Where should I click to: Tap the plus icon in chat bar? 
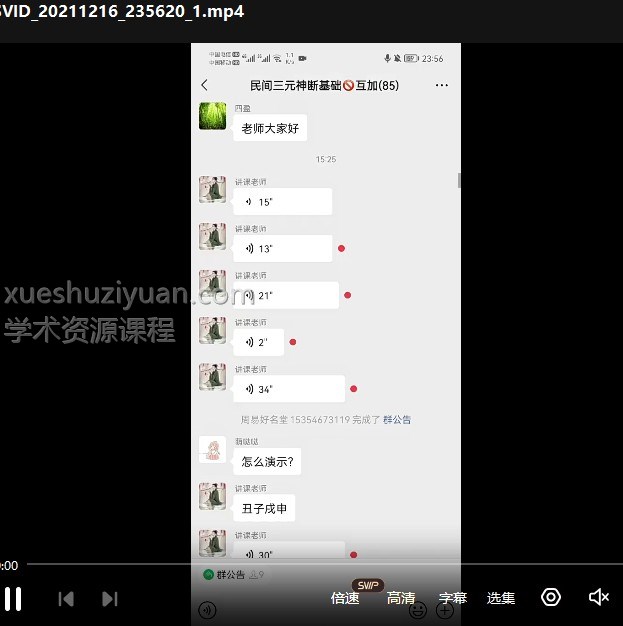[444, 609]
